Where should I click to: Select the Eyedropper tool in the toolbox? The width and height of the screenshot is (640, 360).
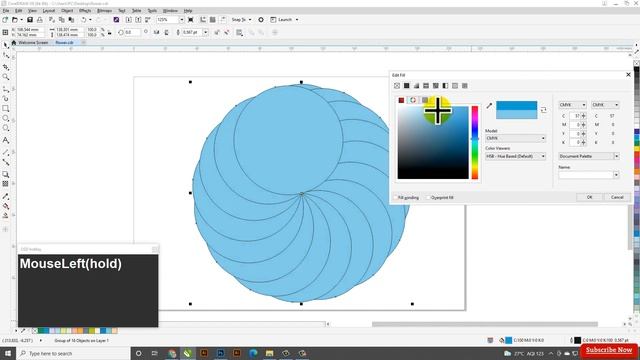point(5,196)
